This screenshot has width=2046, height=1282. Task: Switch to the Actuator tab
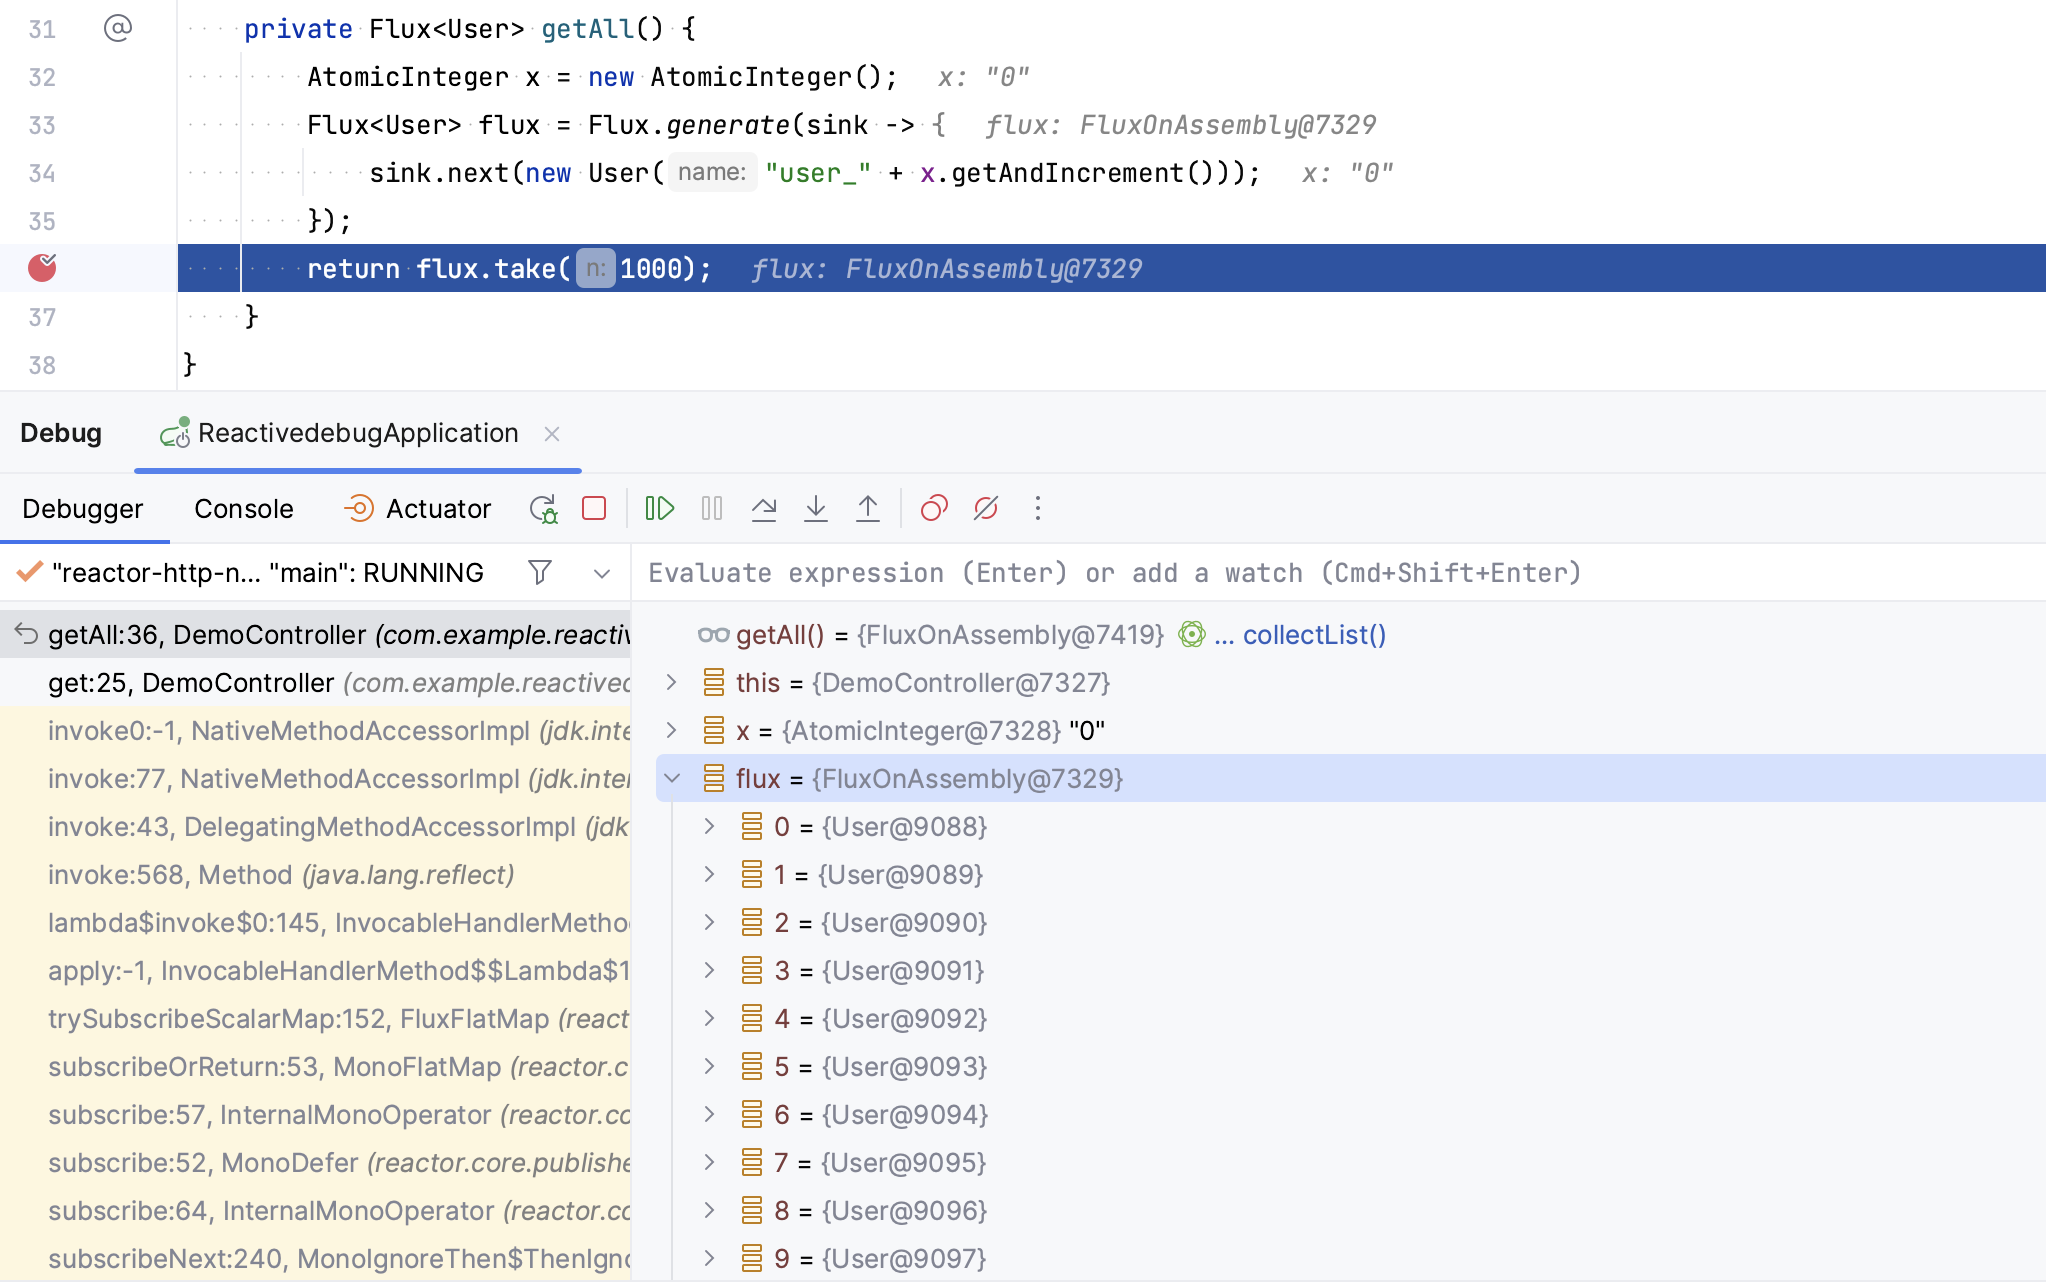pyautogui.click(x=438, y=508)
